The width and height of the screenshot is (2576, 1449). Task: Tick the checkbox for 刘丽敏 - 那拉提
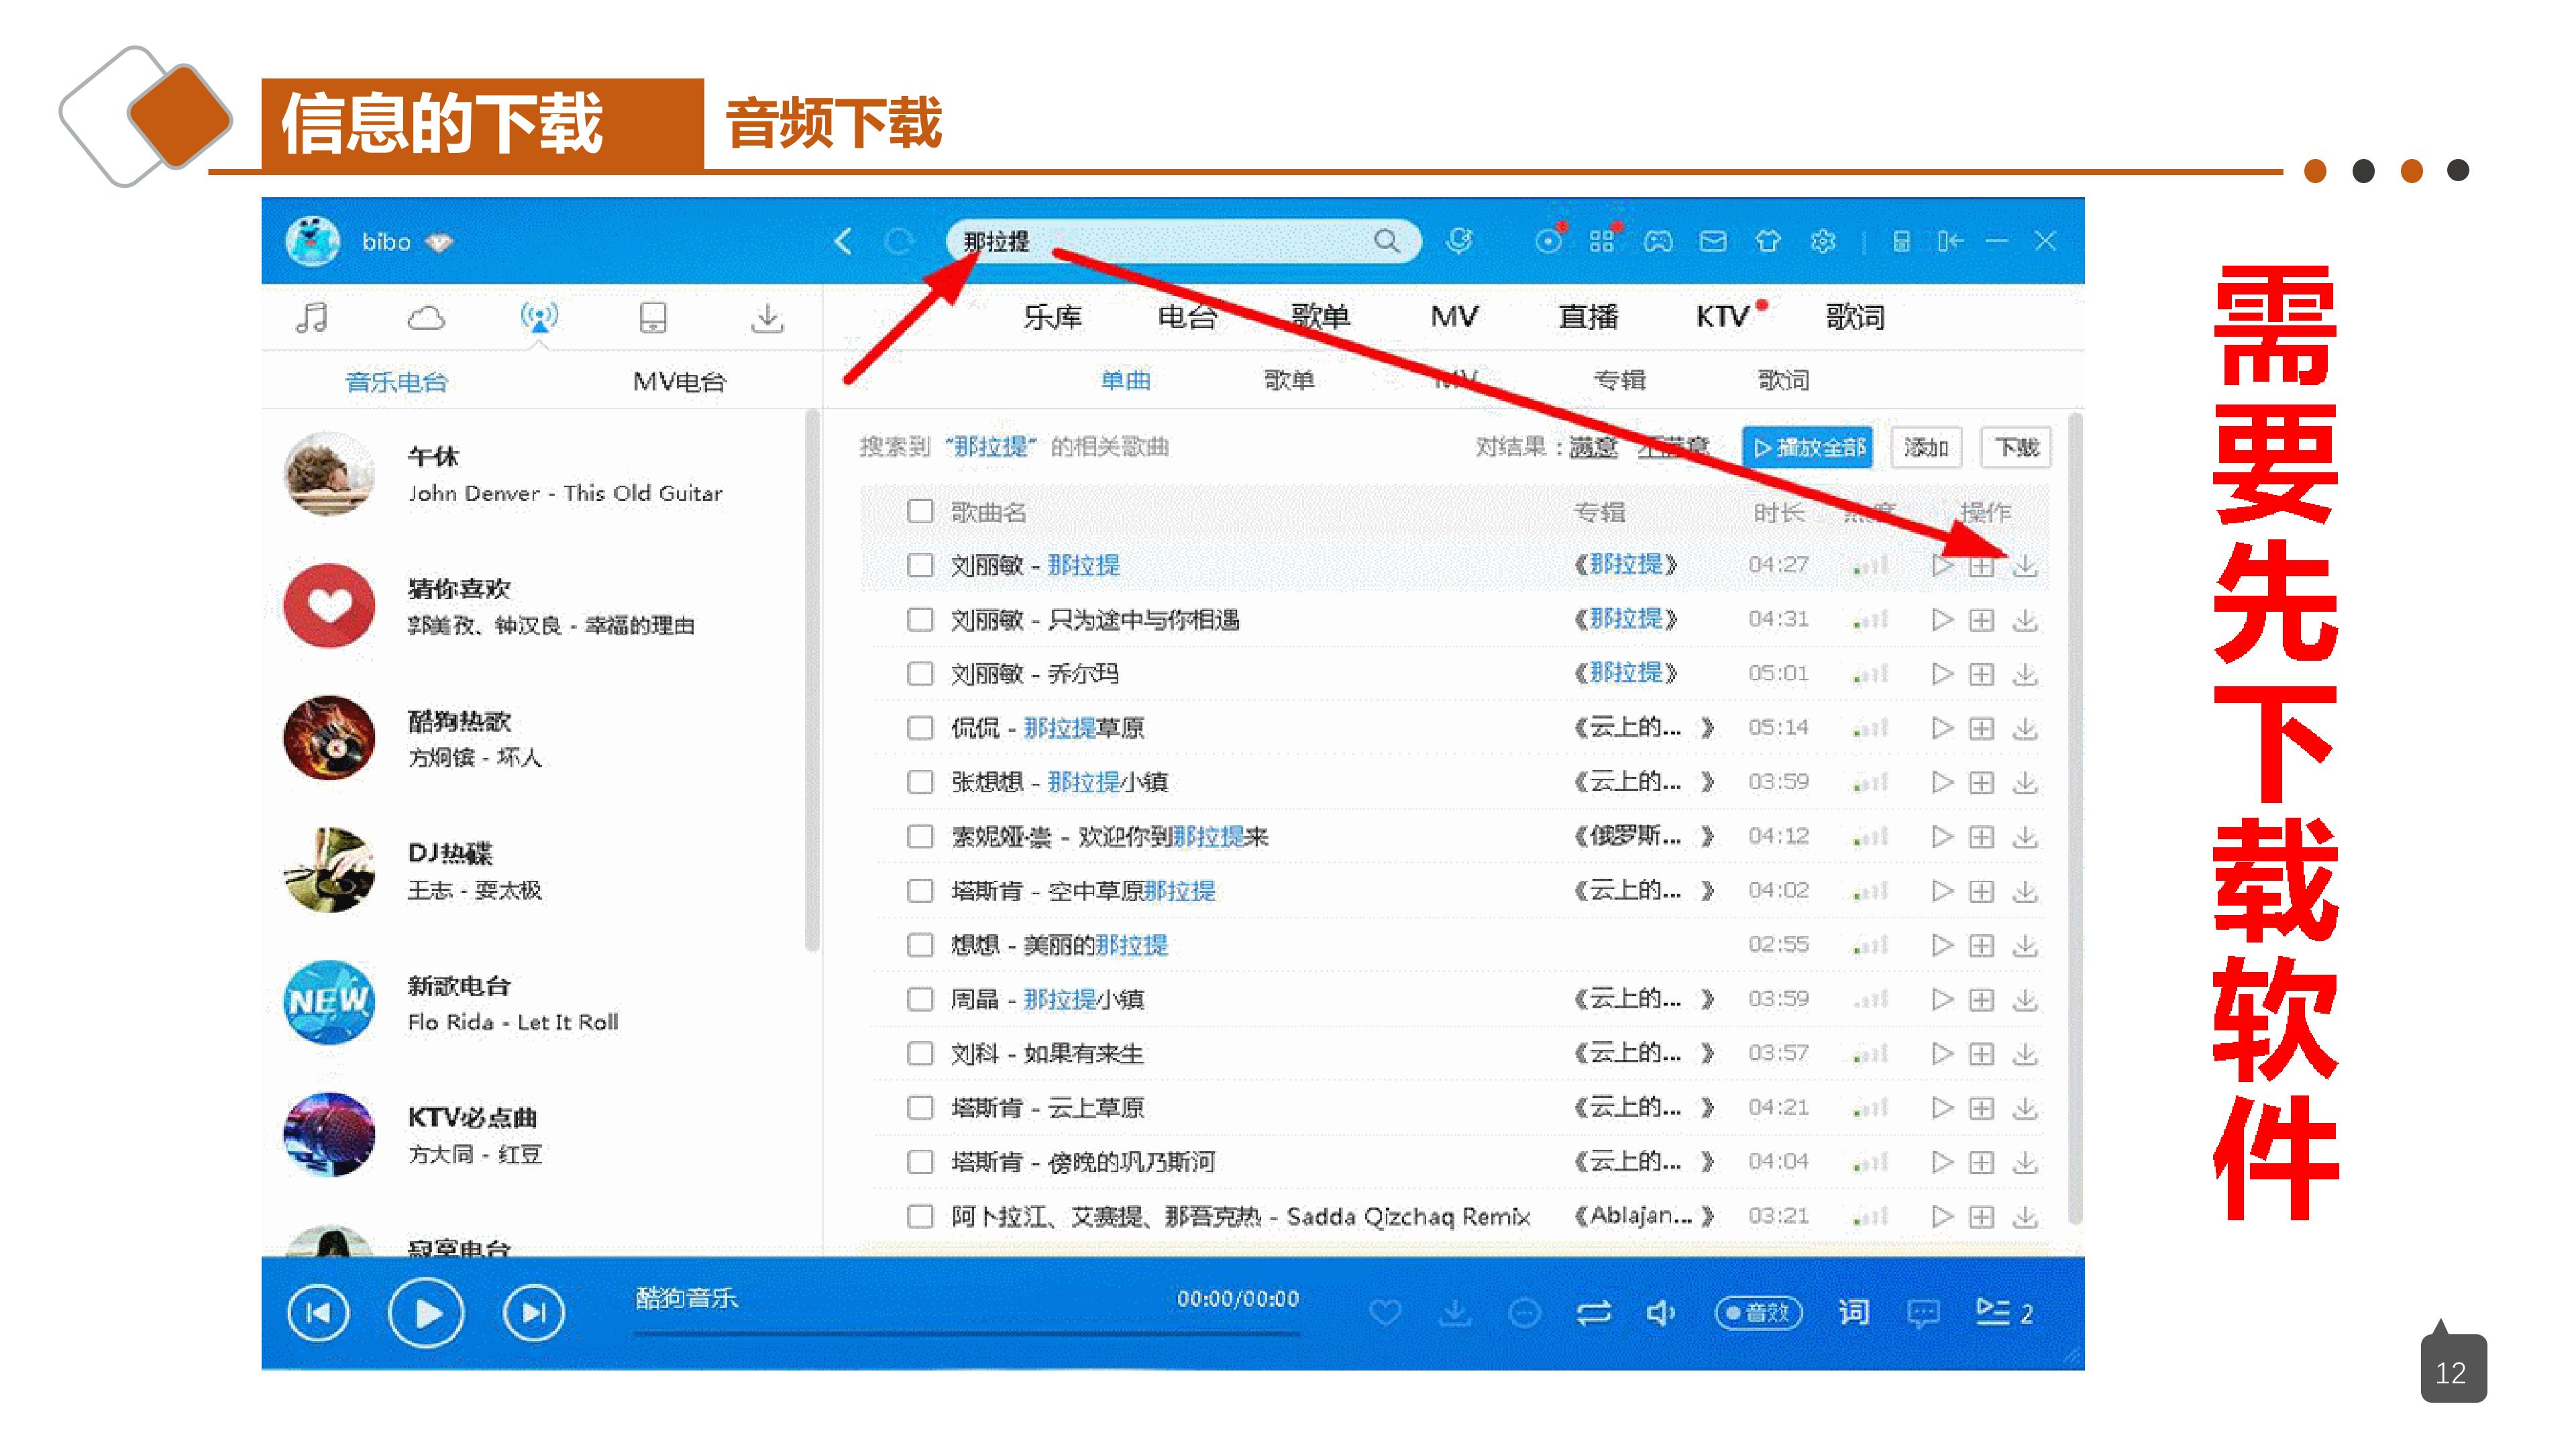pos(920,565)
